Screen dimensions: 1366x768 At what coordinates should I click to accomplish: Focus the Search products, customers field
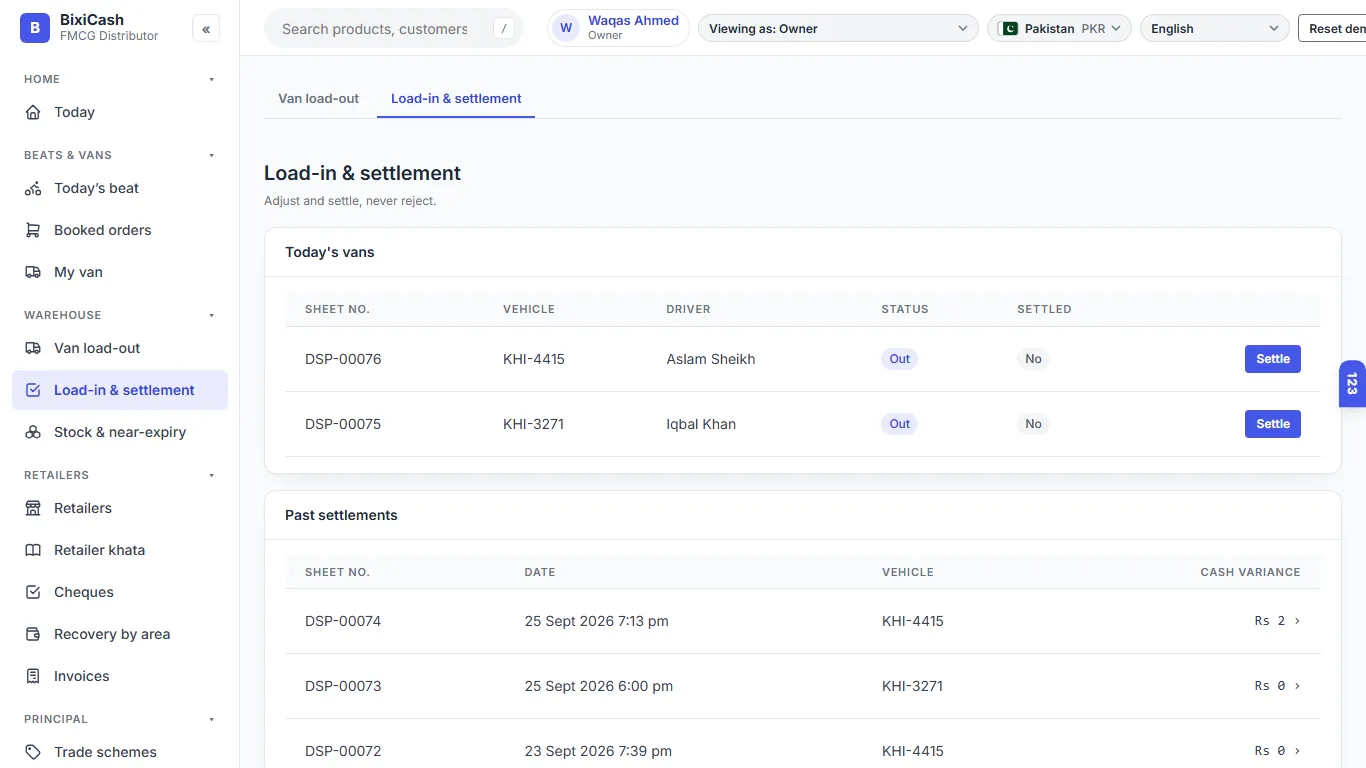coord(393,28)
